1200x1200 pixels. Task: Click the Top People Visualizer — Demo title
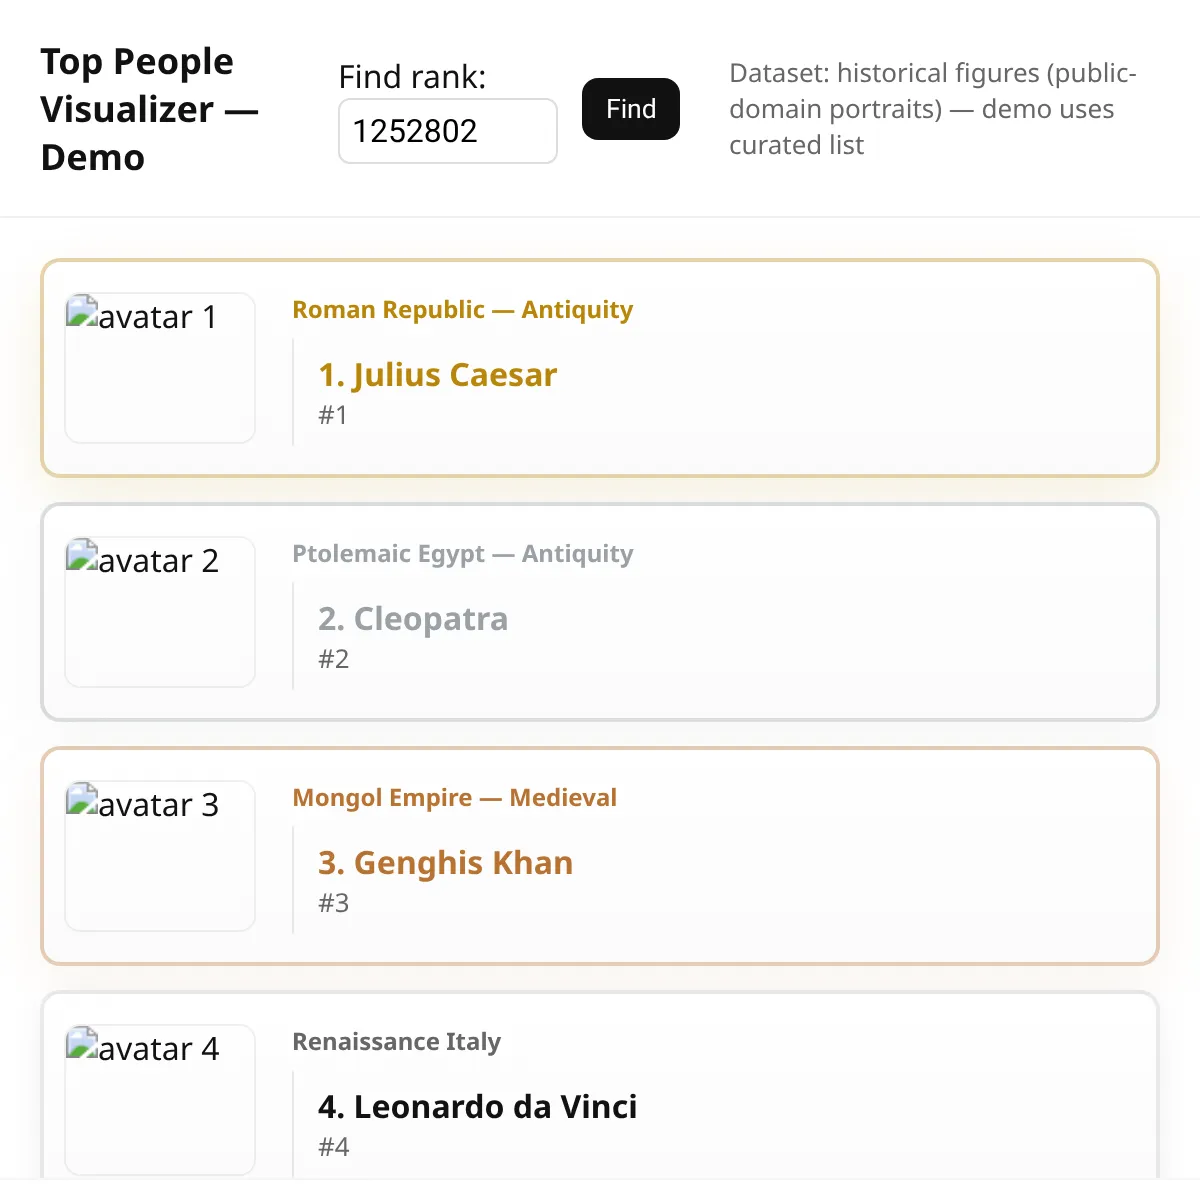point(148,109)
